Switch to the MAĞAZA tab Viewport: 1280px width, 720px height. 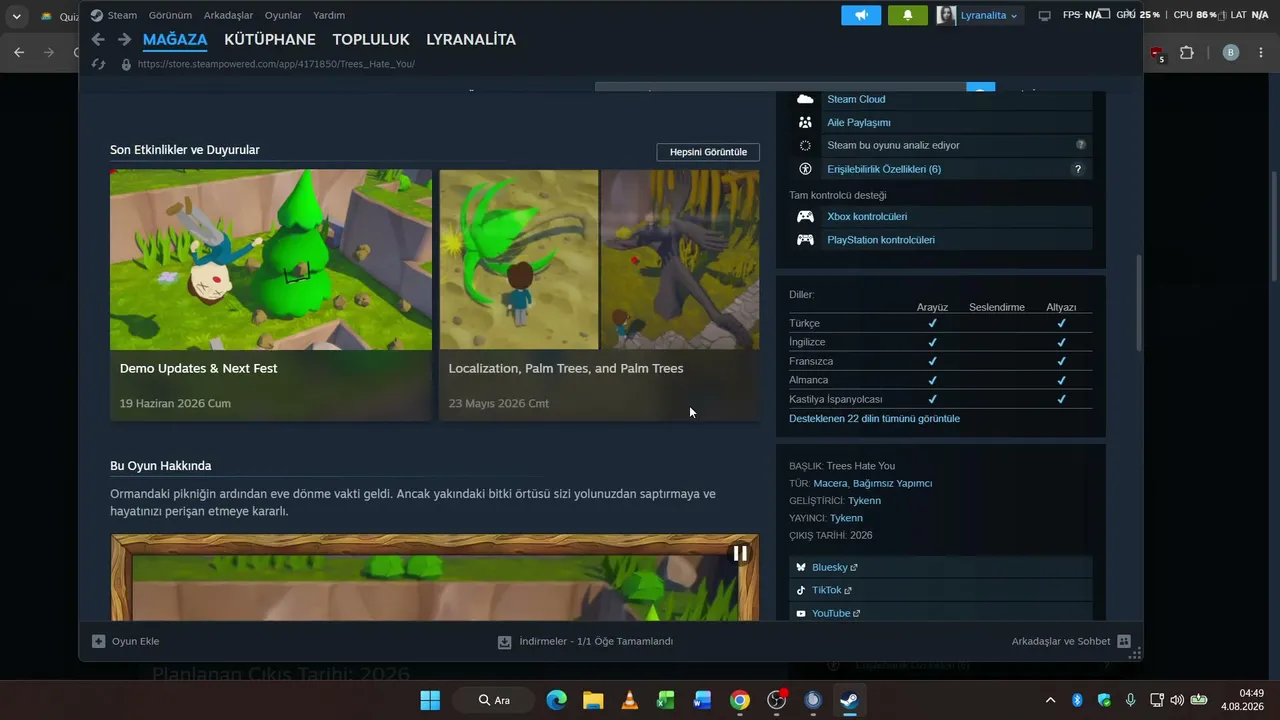pos(175,40)
